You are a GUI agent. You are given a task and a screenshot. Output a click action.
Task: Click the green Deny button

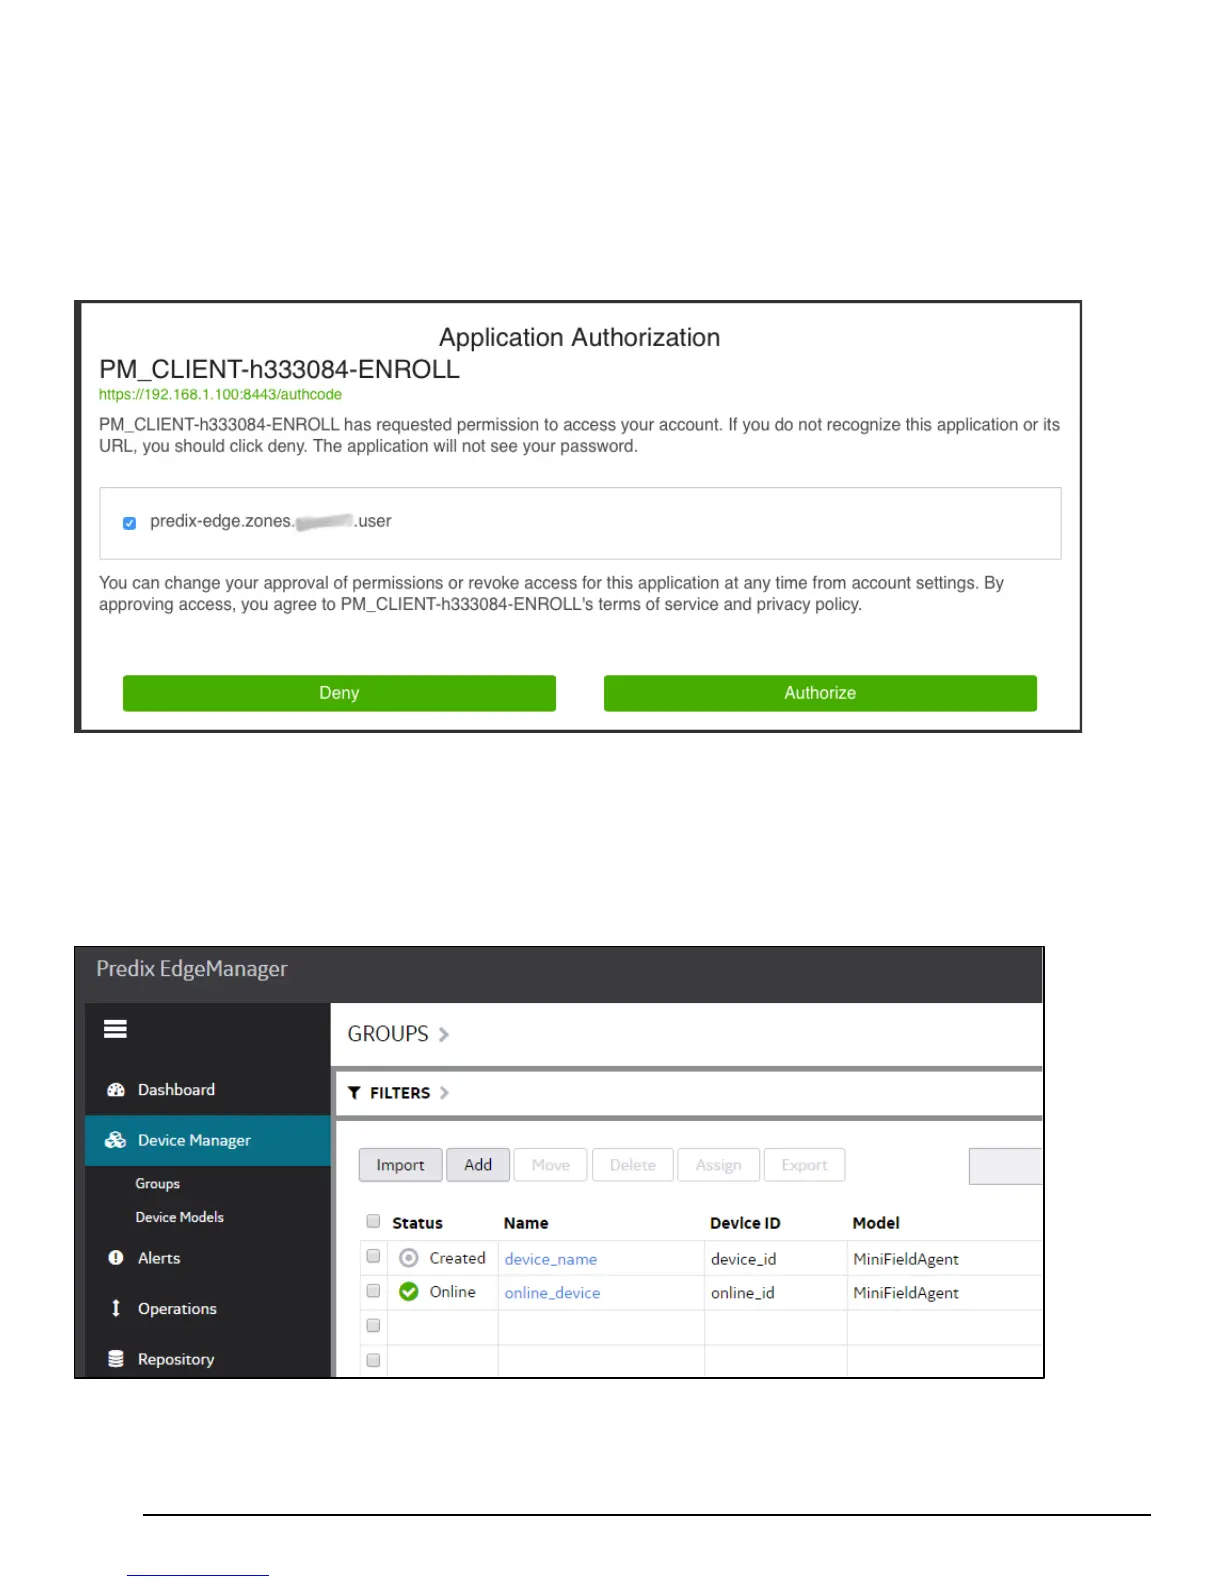point(339,693)
